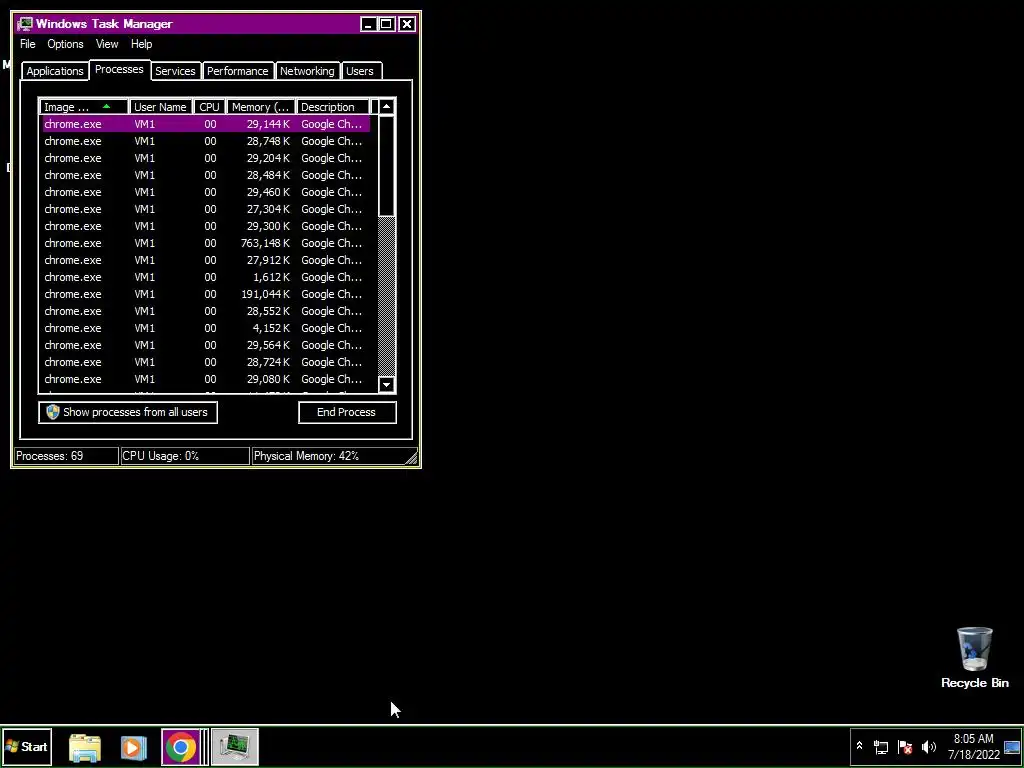Screen dimensions: 1024x768
Task: Open the Users tab
Action: pos(360,71)
